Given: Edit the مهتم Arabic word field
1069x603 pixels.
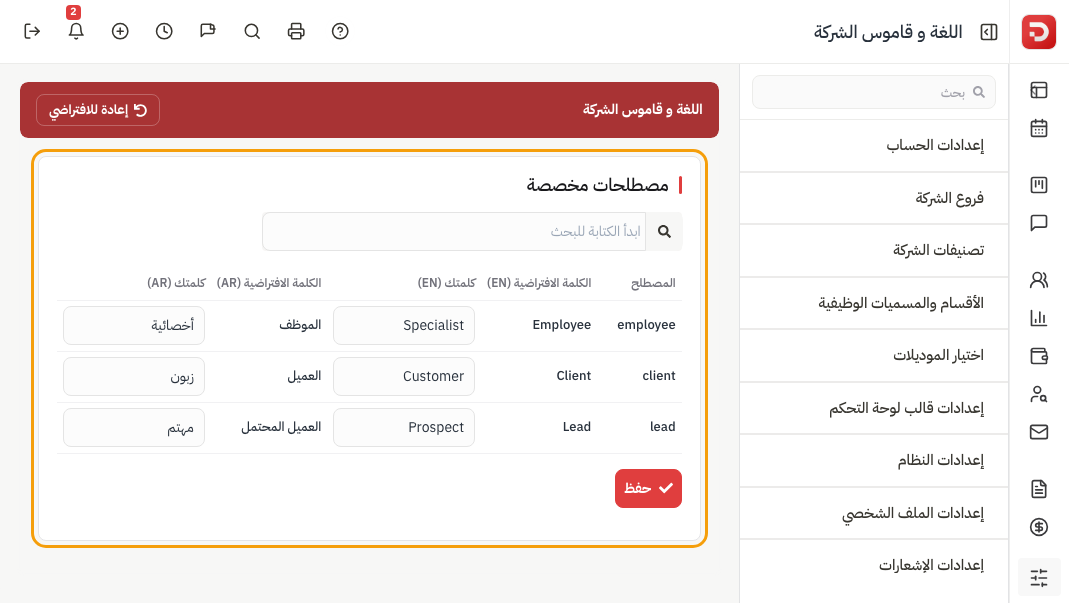Looking at the screenshot, I should tap(134, 428).
